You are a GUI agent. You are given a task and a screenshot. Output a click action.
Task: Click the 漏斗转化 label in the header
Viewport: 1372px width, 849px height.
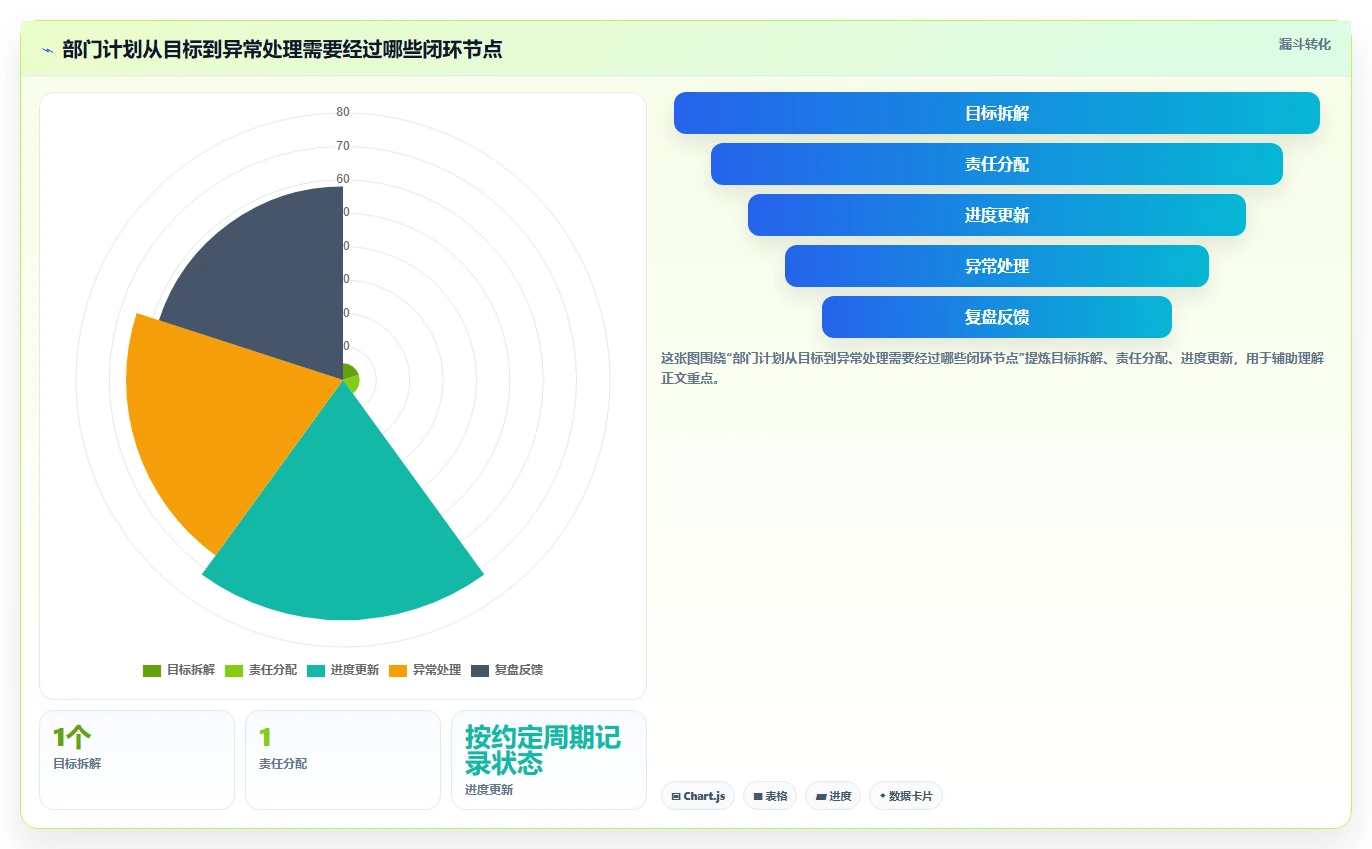point(1304,44)
